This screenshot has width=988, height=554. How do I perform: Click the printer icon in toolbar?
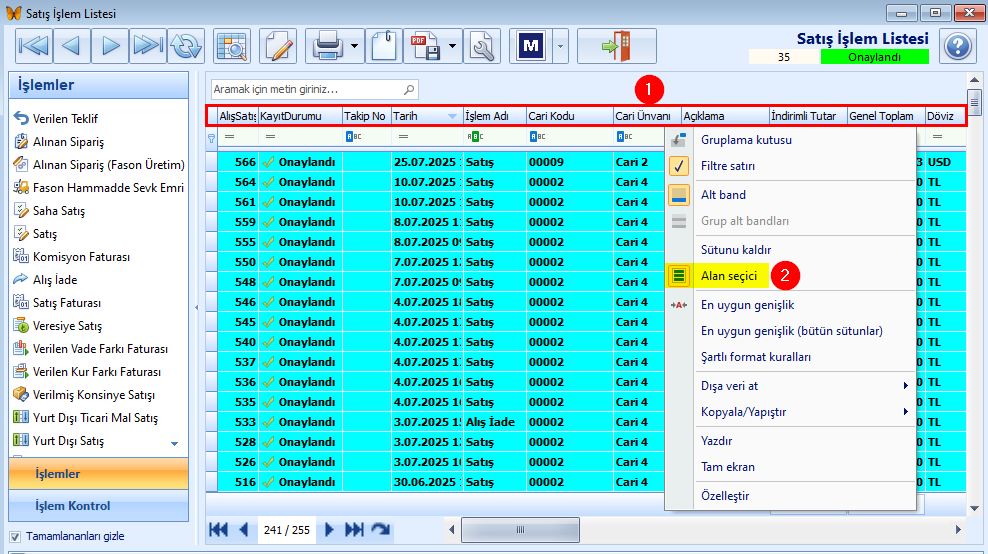[x=328, y=46]
